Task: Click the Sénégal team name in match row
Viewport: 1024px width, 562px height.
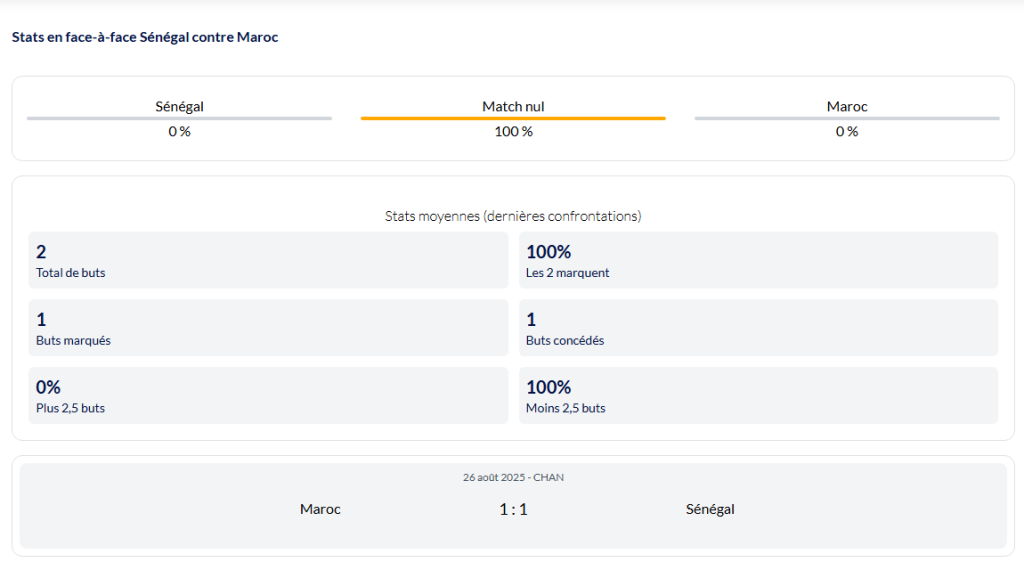Action: tap(710, 509)
